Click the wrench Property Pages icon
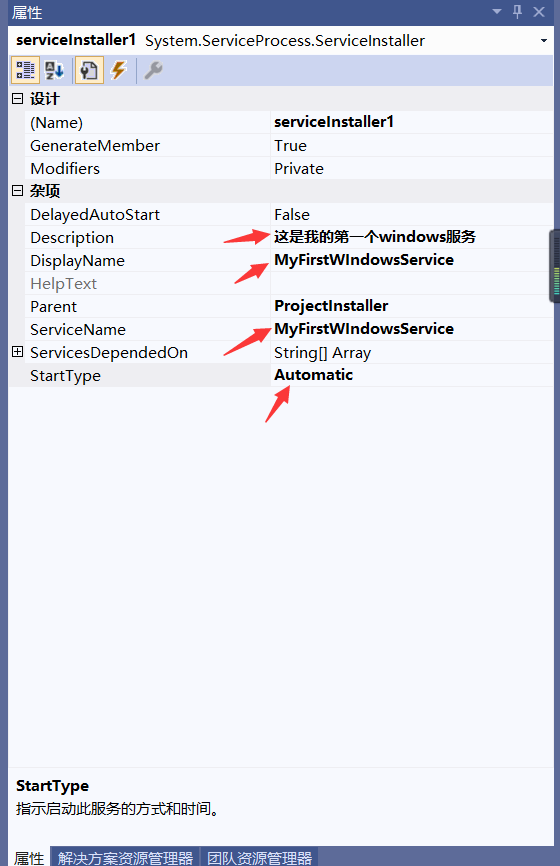The image size is (560, 866). pyautogui.click(x=153, y=70)
